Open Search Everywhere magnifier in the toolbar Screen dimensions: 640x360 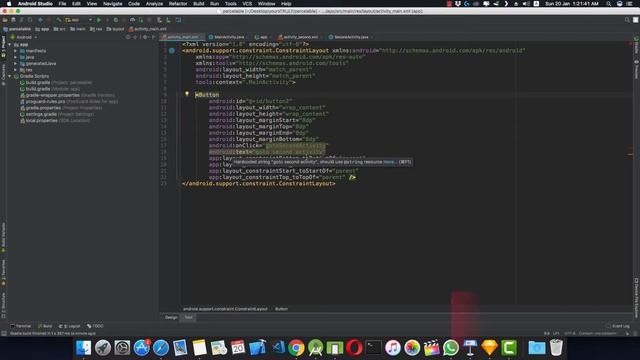pyautogui.click(x=627, y=20)
